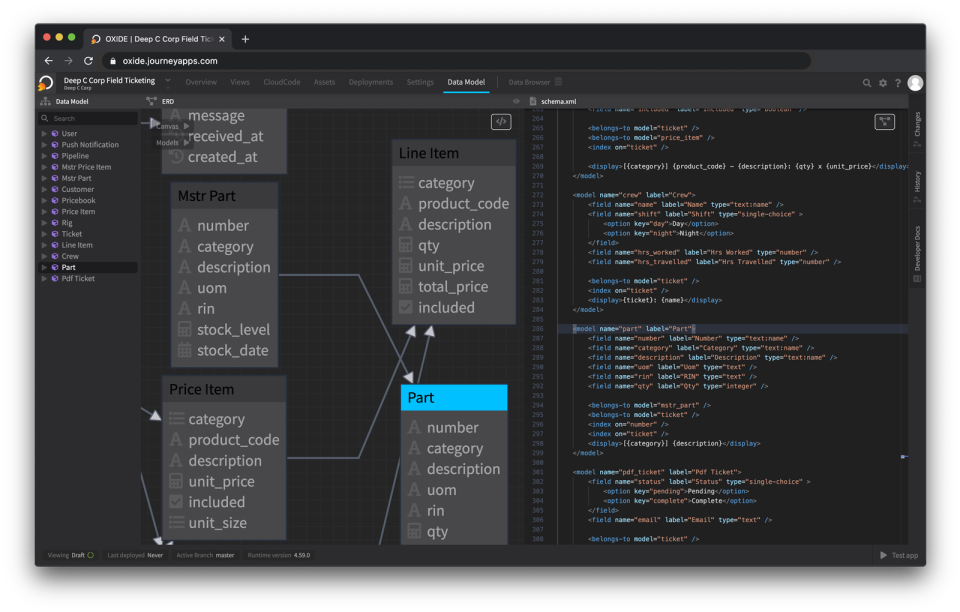Open code view with the </> icon

tap(502, 120)
